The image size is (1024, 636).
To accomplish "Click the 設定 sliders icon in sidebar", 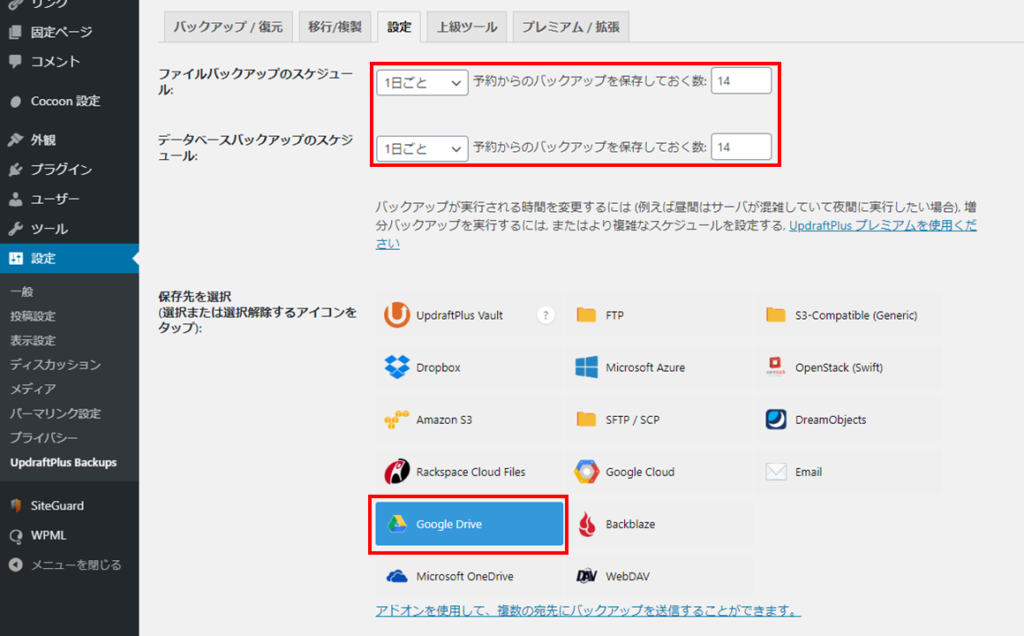I will coord(16,259).
